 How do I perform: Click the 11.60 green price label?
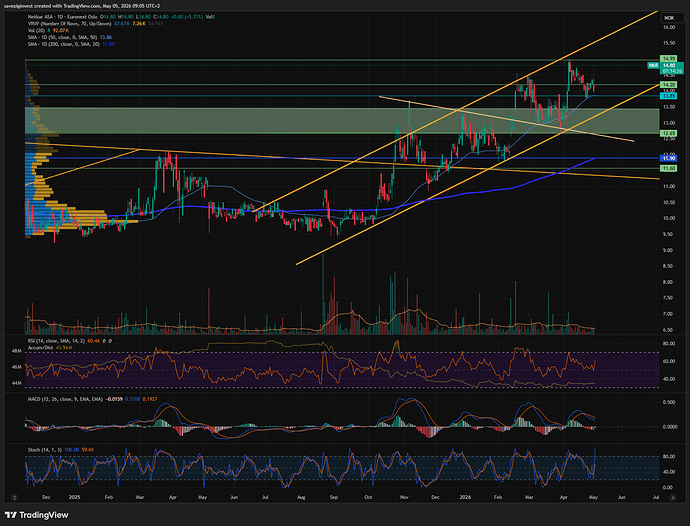pos(668,168)
